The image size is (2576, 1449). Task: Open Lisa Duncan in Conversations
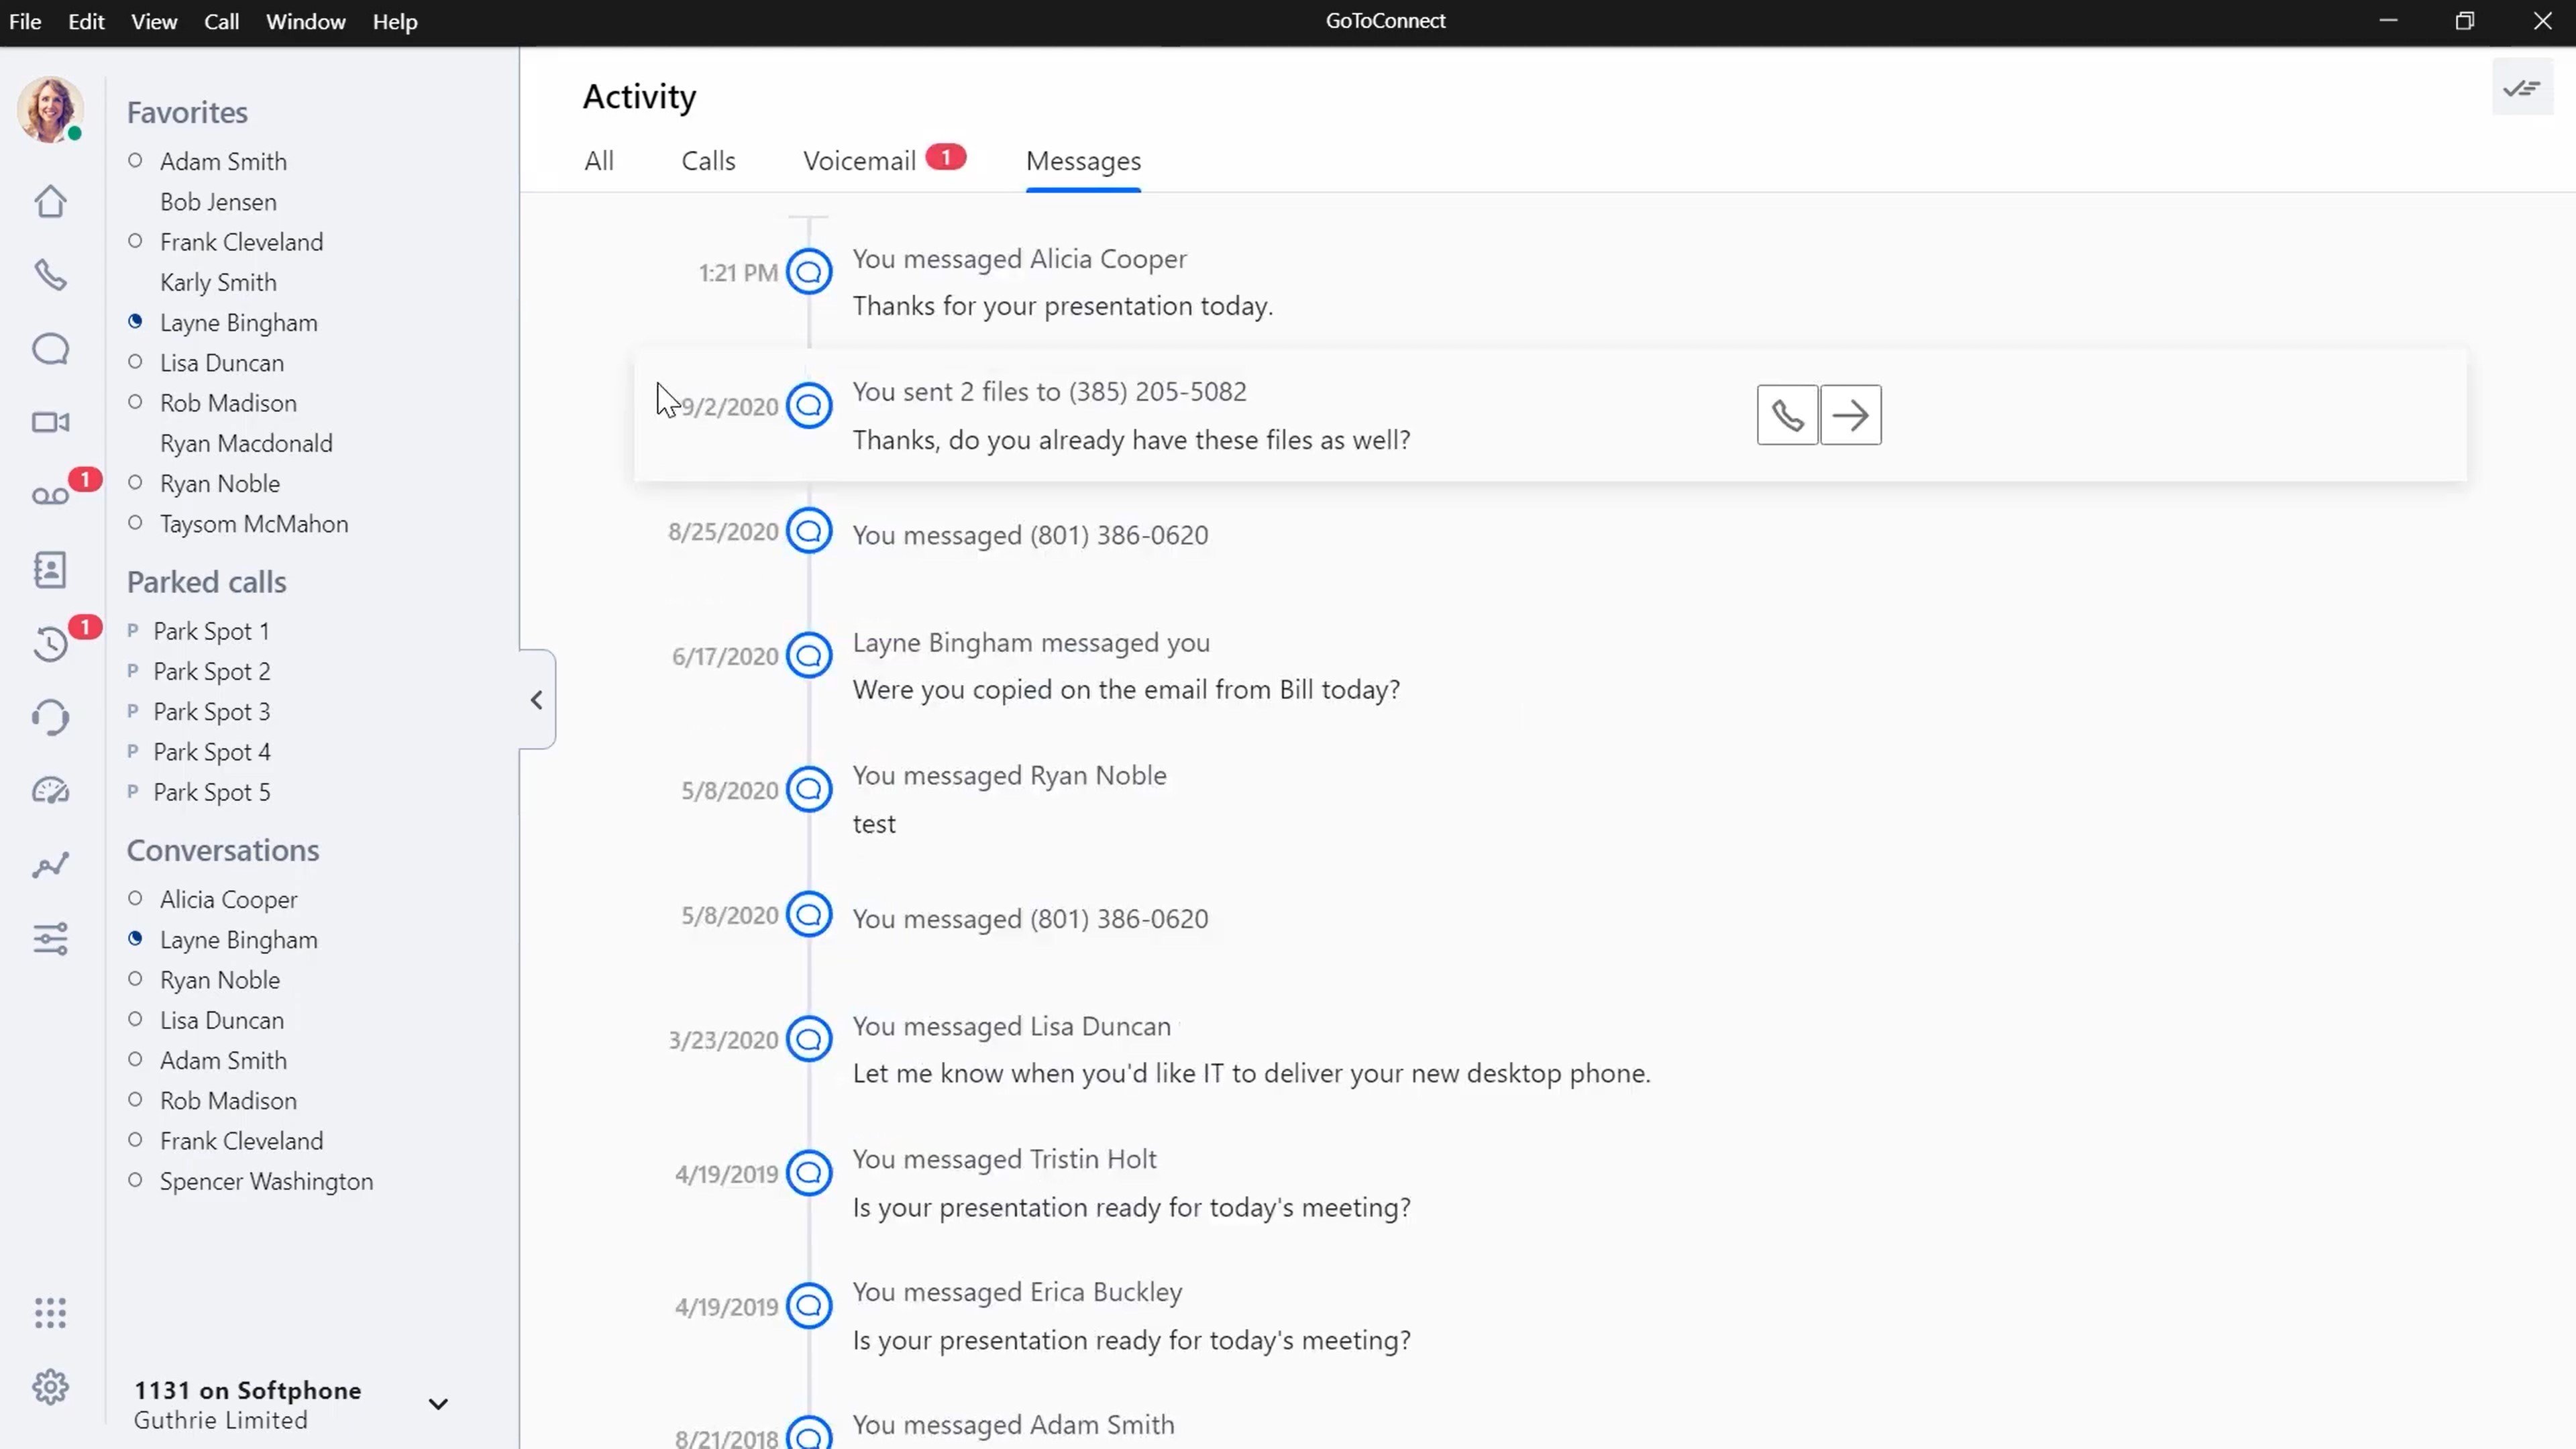click(222, 1020)
